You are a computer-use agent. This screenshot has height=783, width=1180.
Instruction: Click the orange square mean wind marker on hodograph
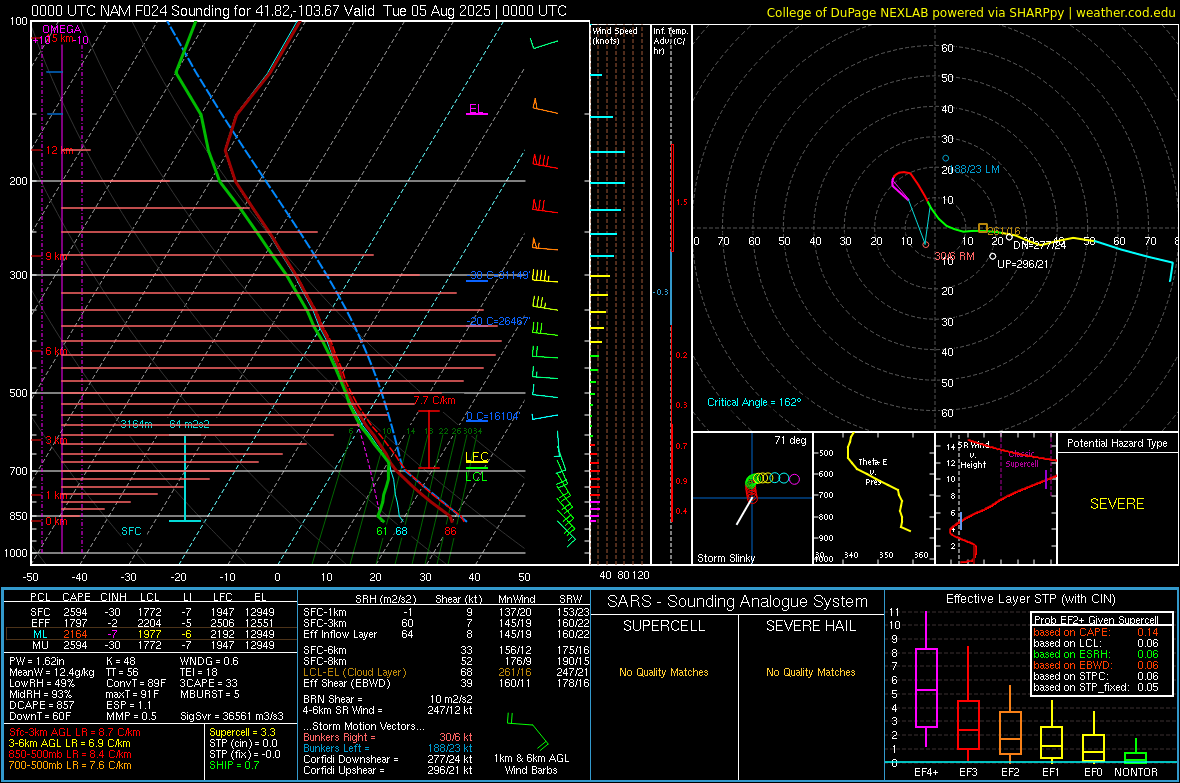pos(983,227)
